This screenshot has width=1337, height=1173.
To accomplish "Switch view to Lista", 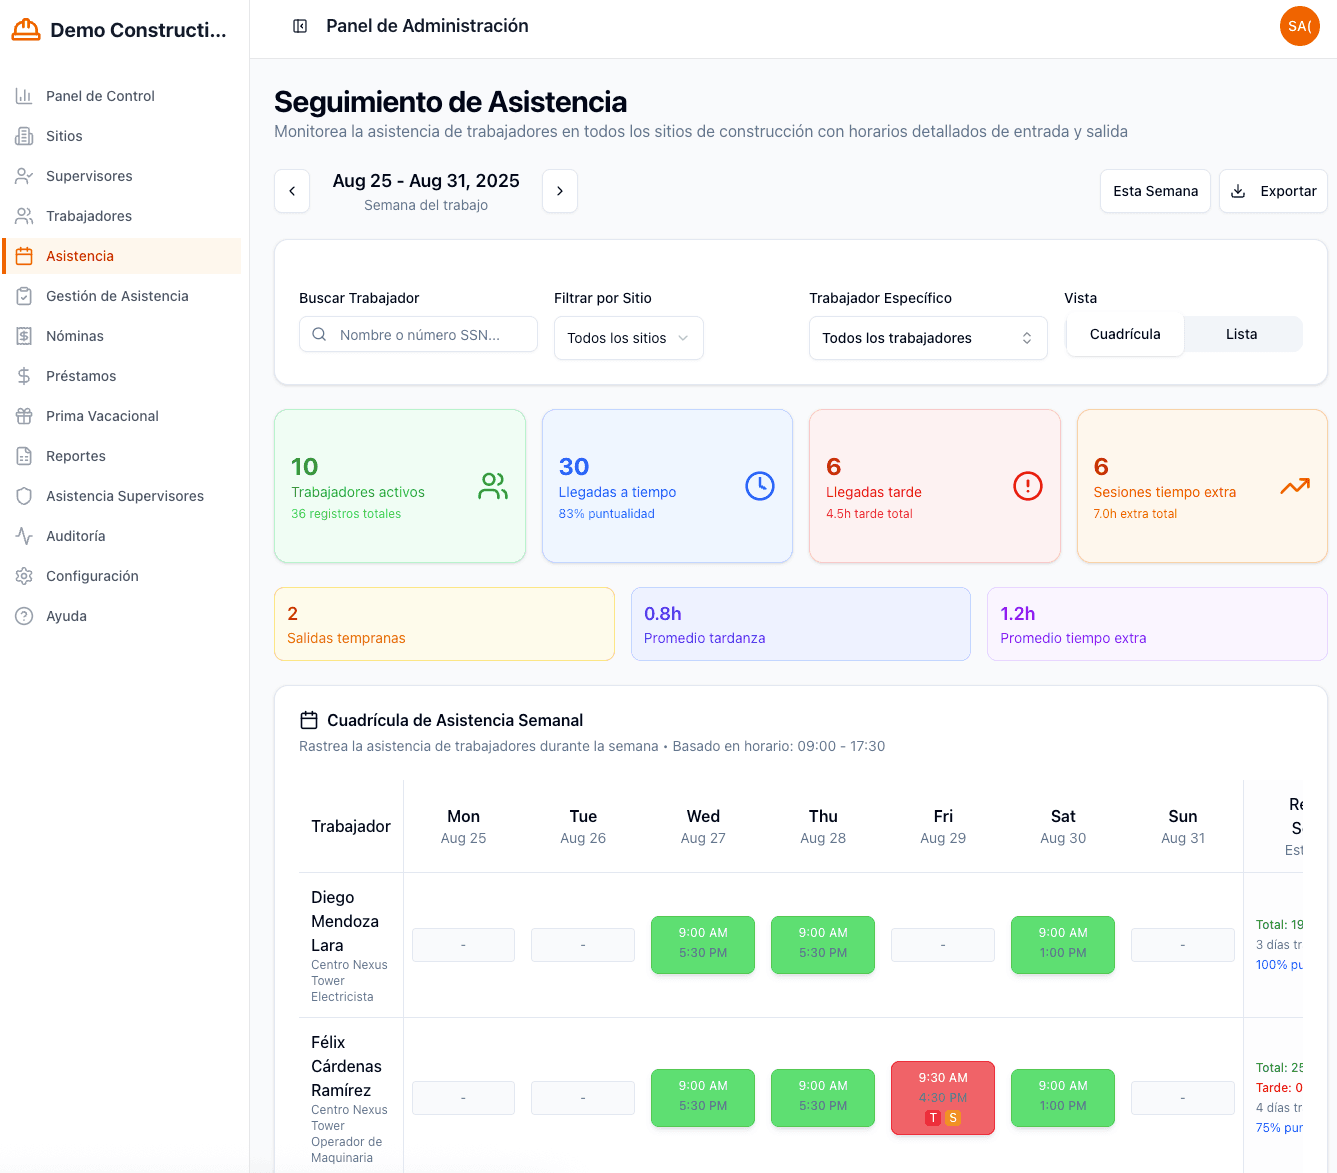I will (x=1241, y=334).
